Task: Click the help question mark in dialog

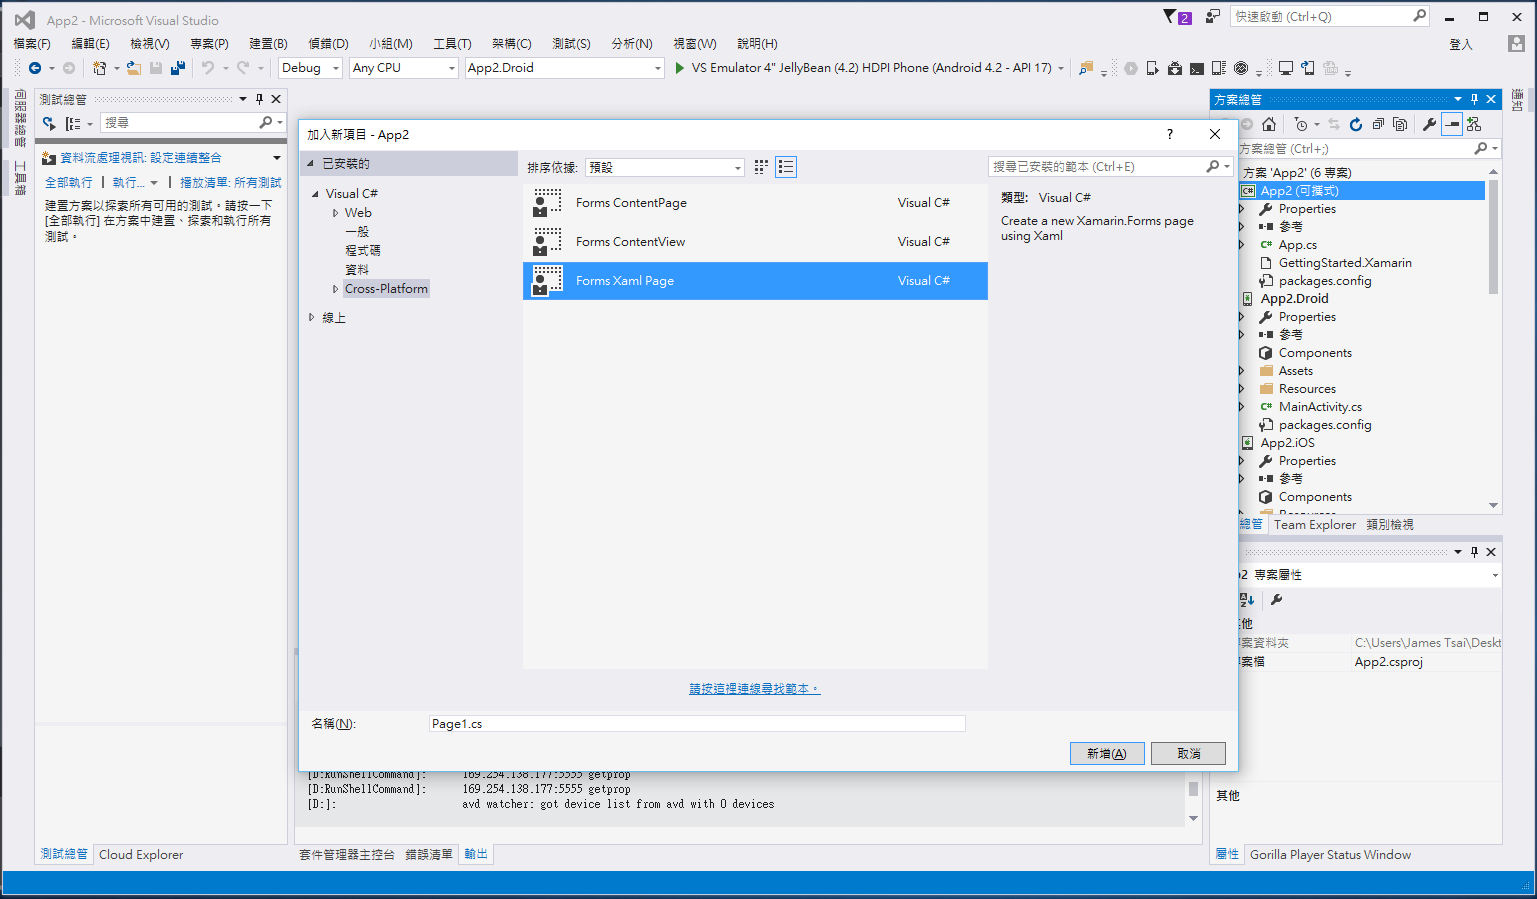Action: [x=1170, y=134]
